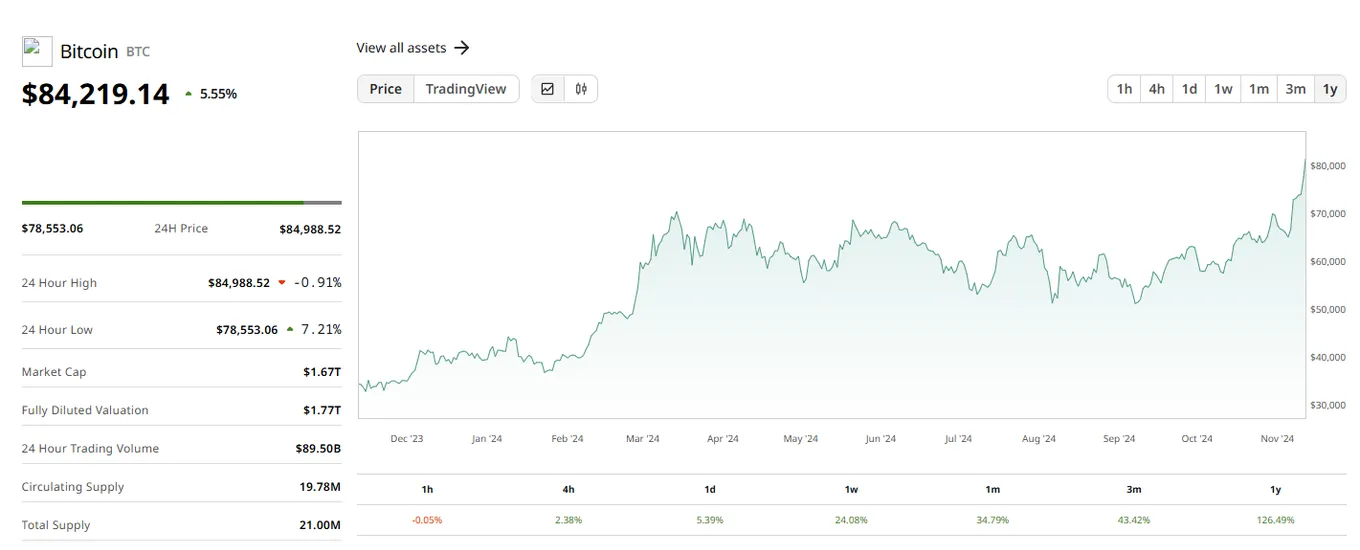Open View all assets link
This screenshot has width=1360, height=550.
click(413, 48)
